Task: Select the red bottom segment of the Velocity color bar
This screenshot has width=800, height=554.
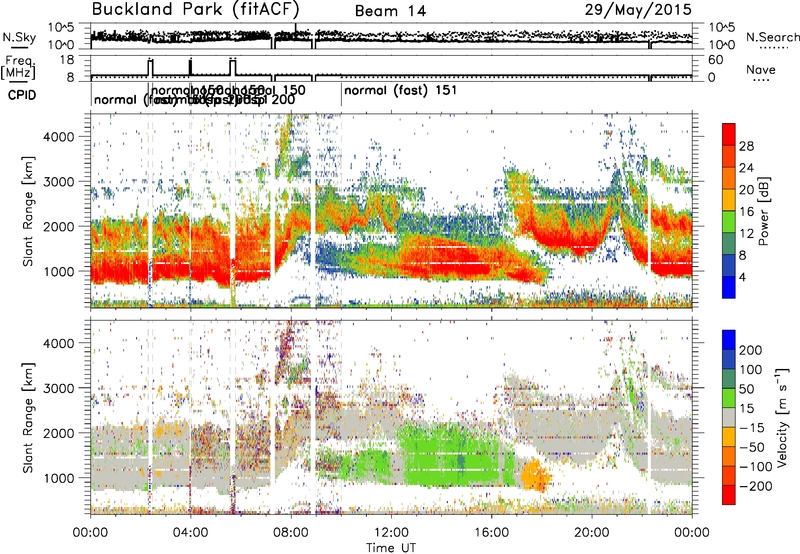Action: pyautogui.click(x=729, y=495)
